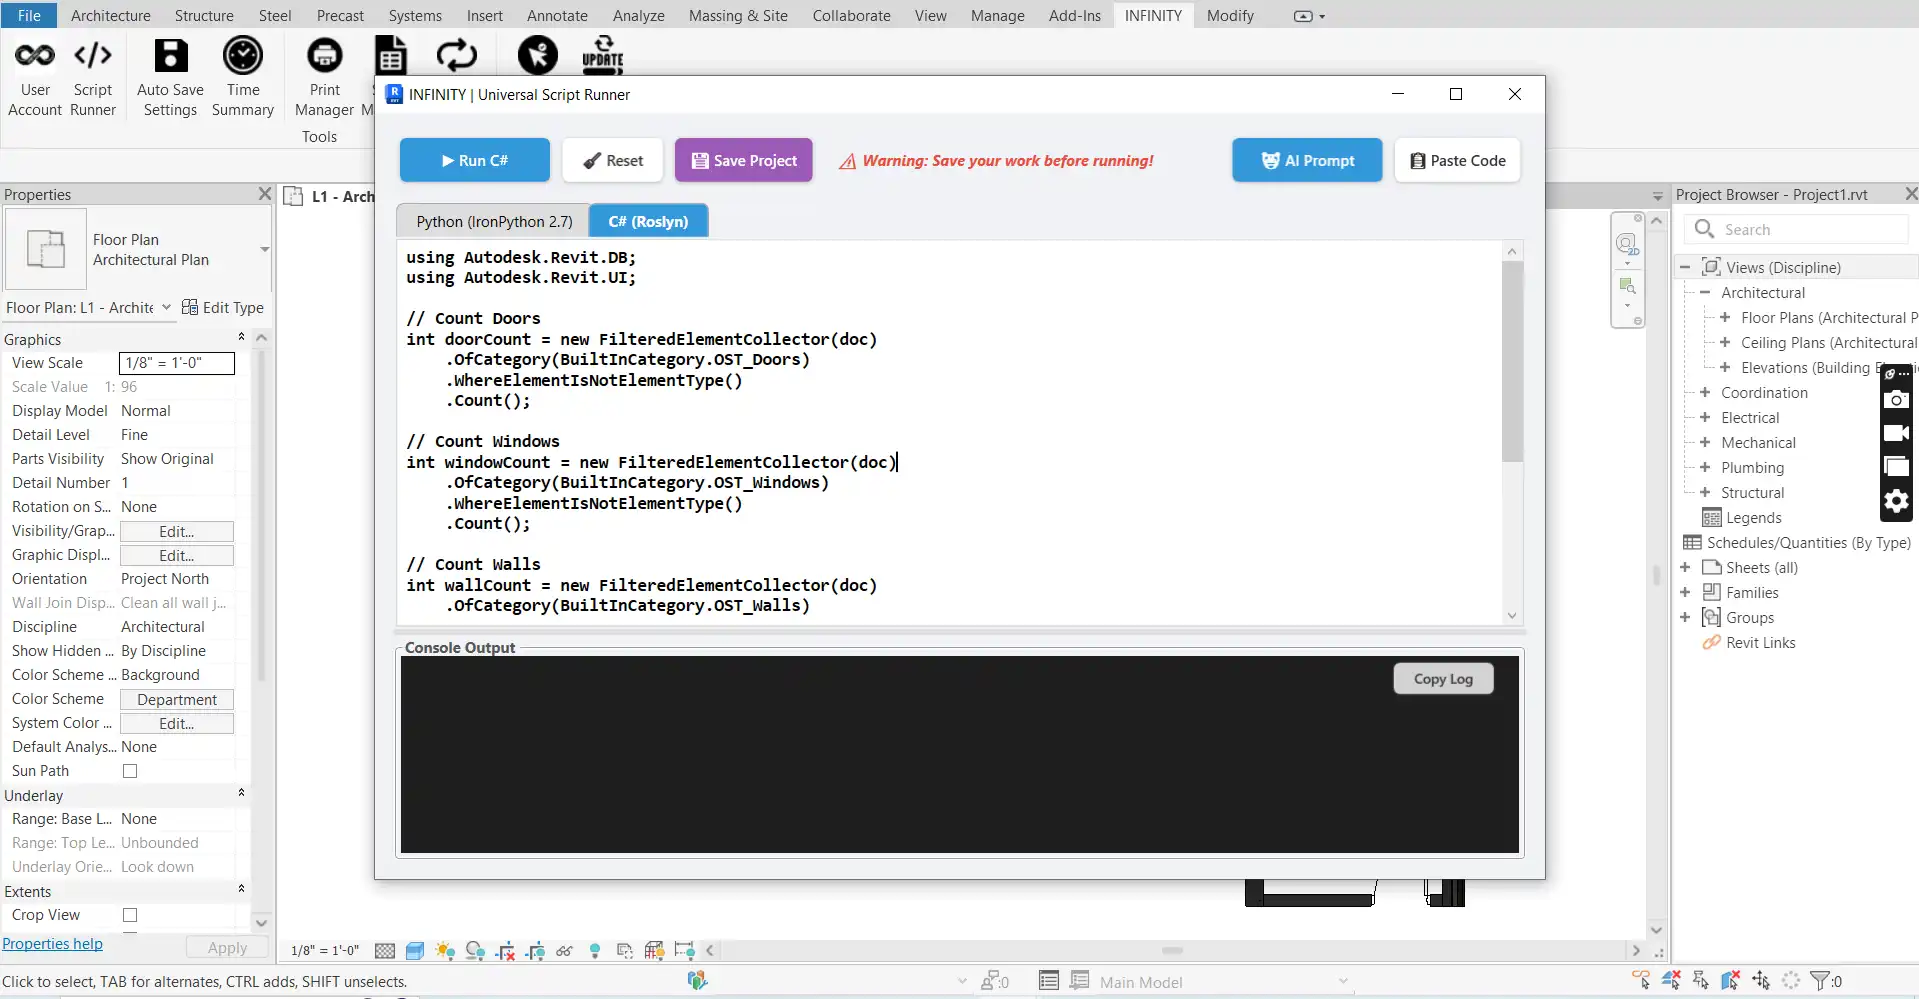Screen dimensions: 1919x999
Task: Open the Properties help link
Action: (53, 943)
